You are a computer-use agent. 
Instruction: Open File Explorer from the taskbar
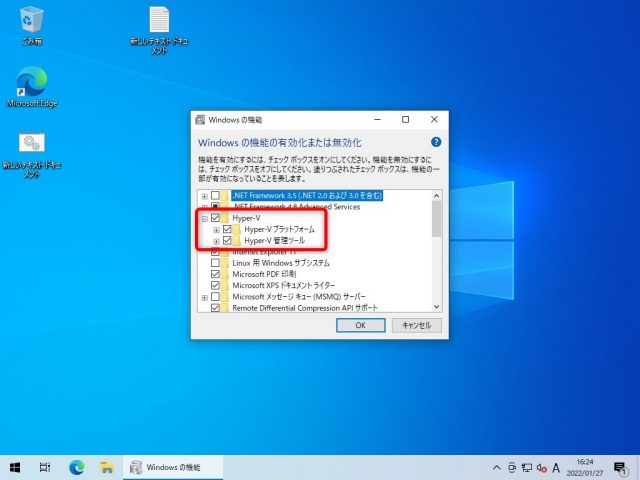coord(106,467)
